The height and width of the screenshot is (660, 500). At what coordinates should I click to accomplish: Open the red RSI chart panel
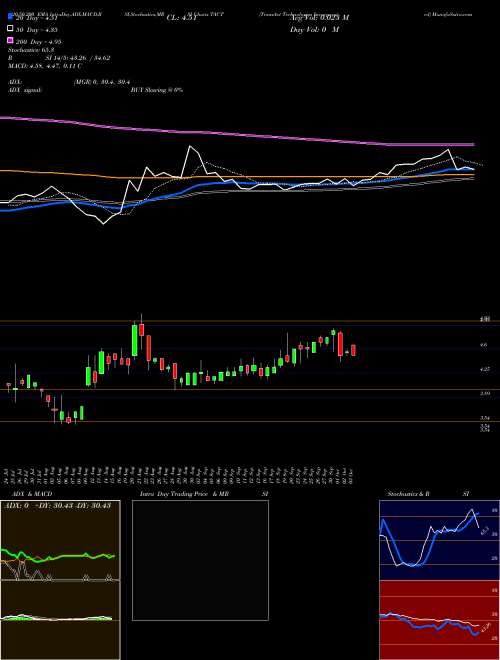(439, 620)
